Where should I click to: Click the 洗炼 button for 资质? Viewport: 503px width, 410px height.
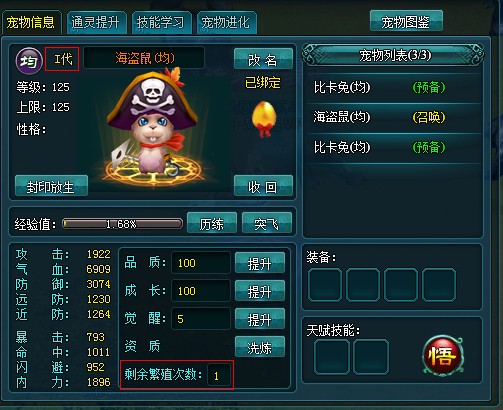(260, 347)
